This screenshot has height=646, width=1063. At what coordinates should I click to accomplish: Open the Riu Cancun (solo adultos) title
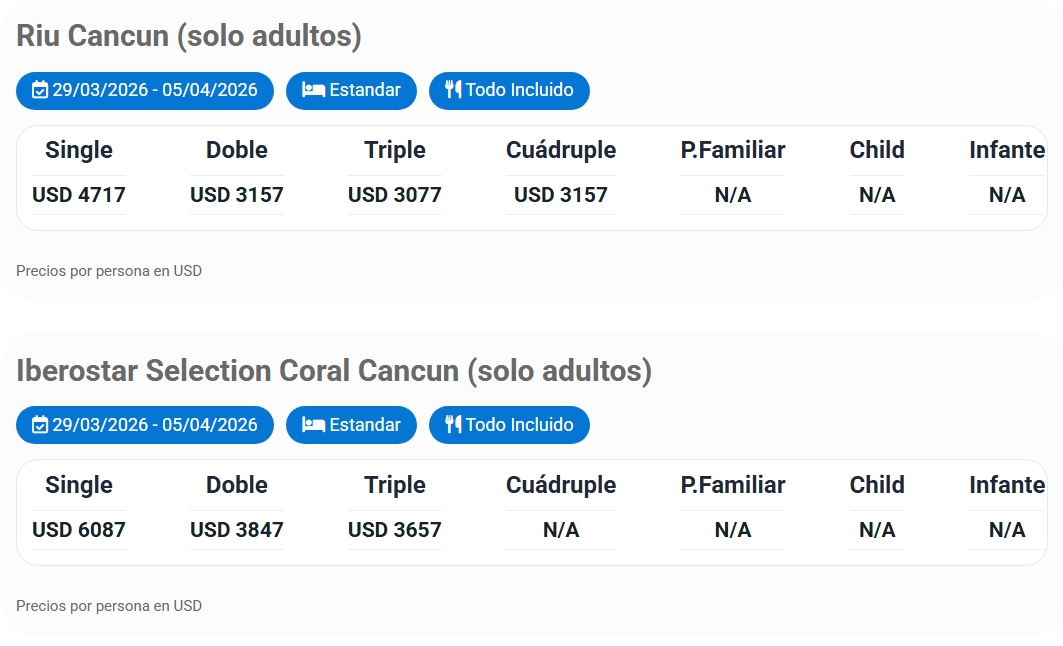pos(189,36)
